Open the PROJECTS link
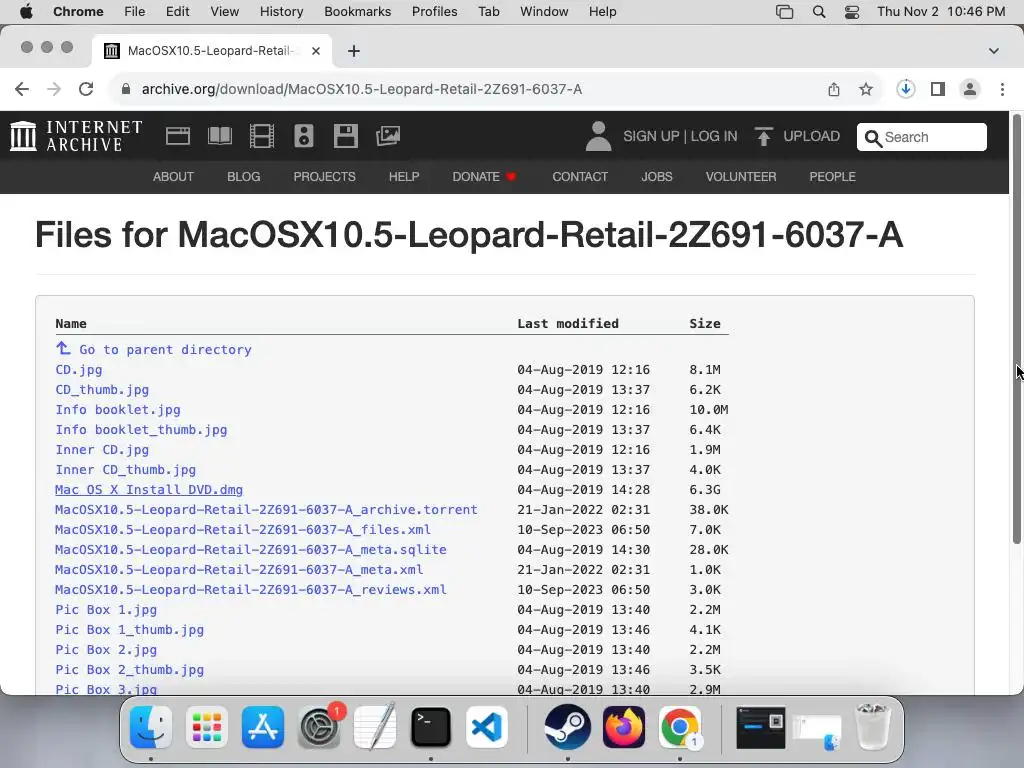This screenshot has height=768, width=1024. click(325, 177)
